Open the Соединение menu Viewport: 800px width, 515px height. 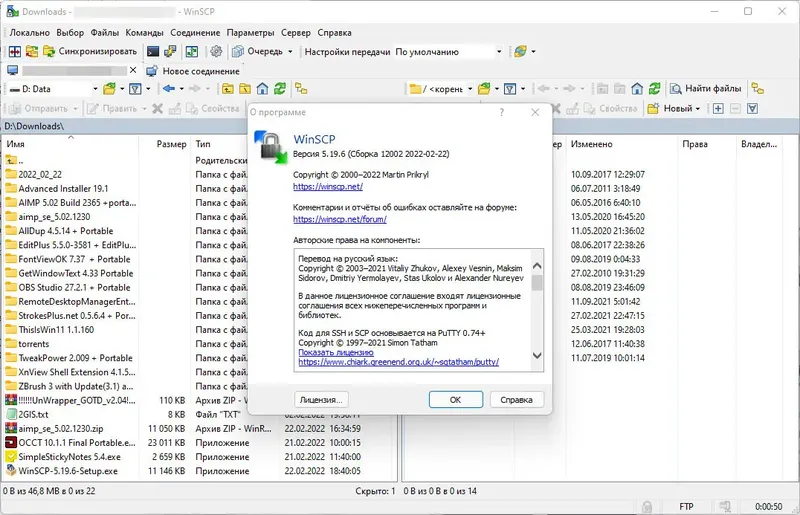pyautogui.click(x=195, y=33)
